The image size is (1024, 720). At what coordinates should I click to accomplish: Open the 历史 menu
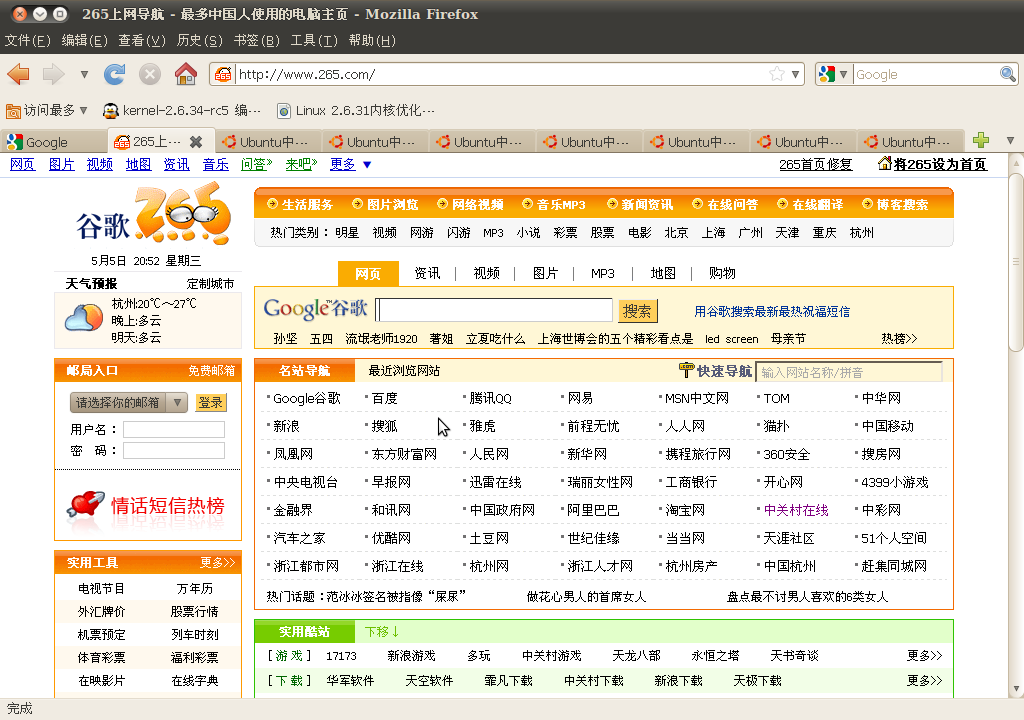199,41
